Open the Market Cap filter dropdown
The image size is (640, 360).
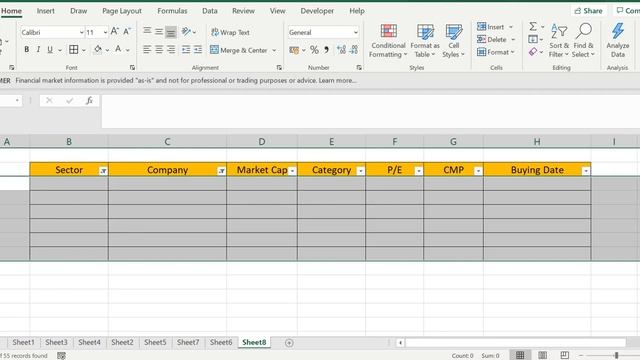pos(292,171)
